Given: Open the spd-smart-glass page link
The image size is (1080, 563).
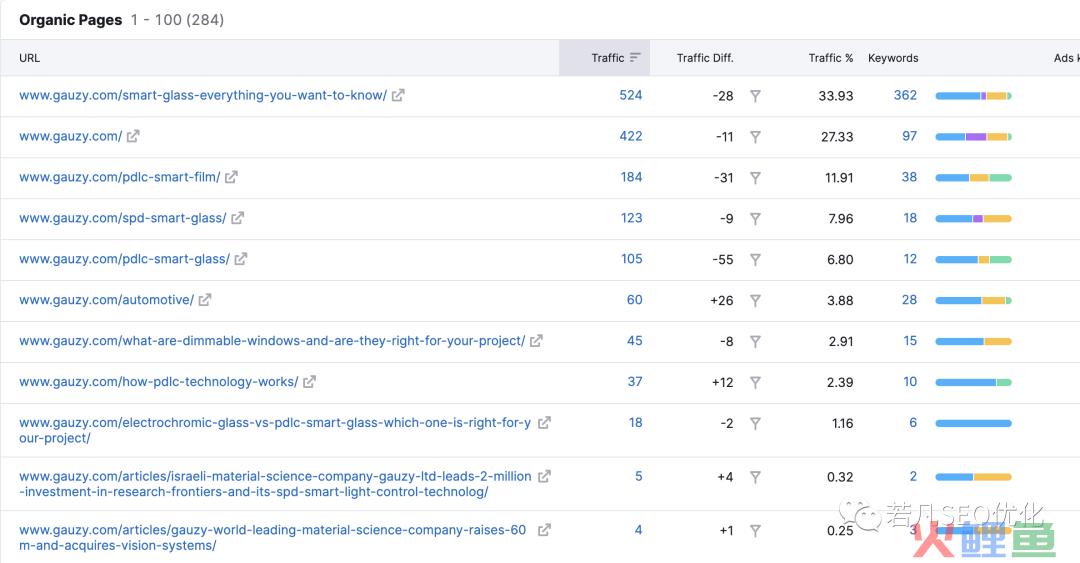Looking at the screenshot, I should 123,218.
